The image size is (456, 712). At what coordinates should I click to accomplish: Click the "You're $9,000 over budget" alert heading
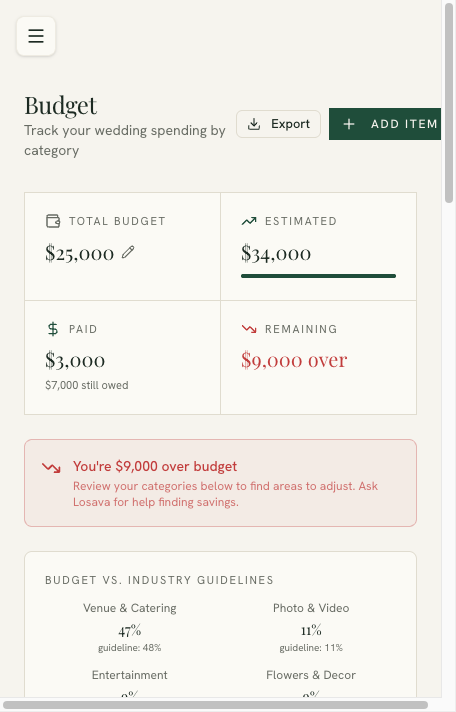[155, 466]
